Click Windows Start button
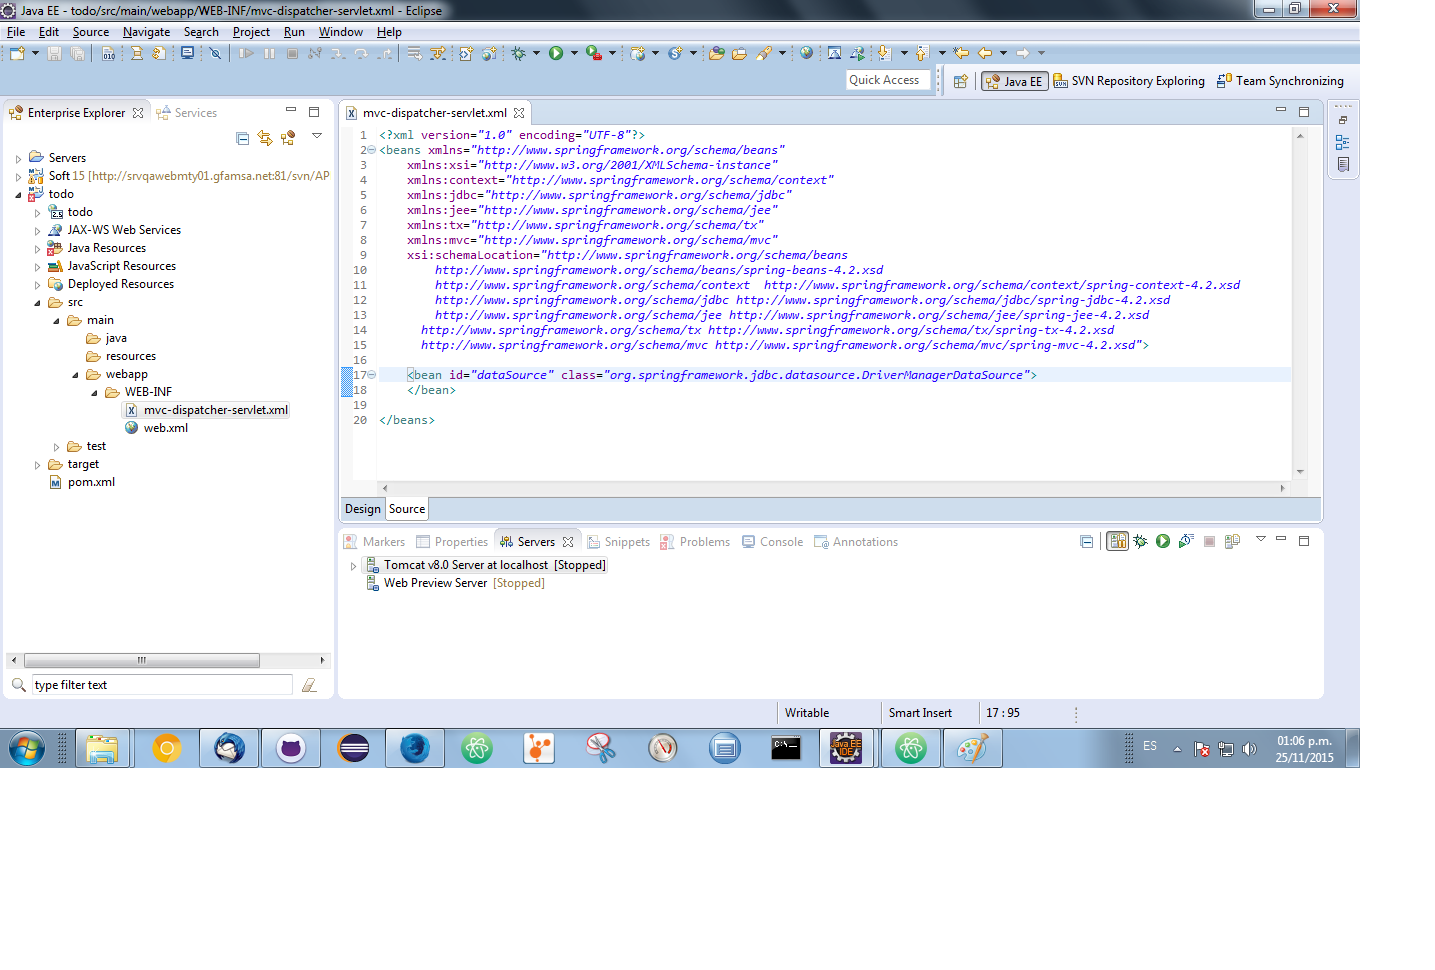The width and height of the screenshot is (1435, 970). coord(27,748)
